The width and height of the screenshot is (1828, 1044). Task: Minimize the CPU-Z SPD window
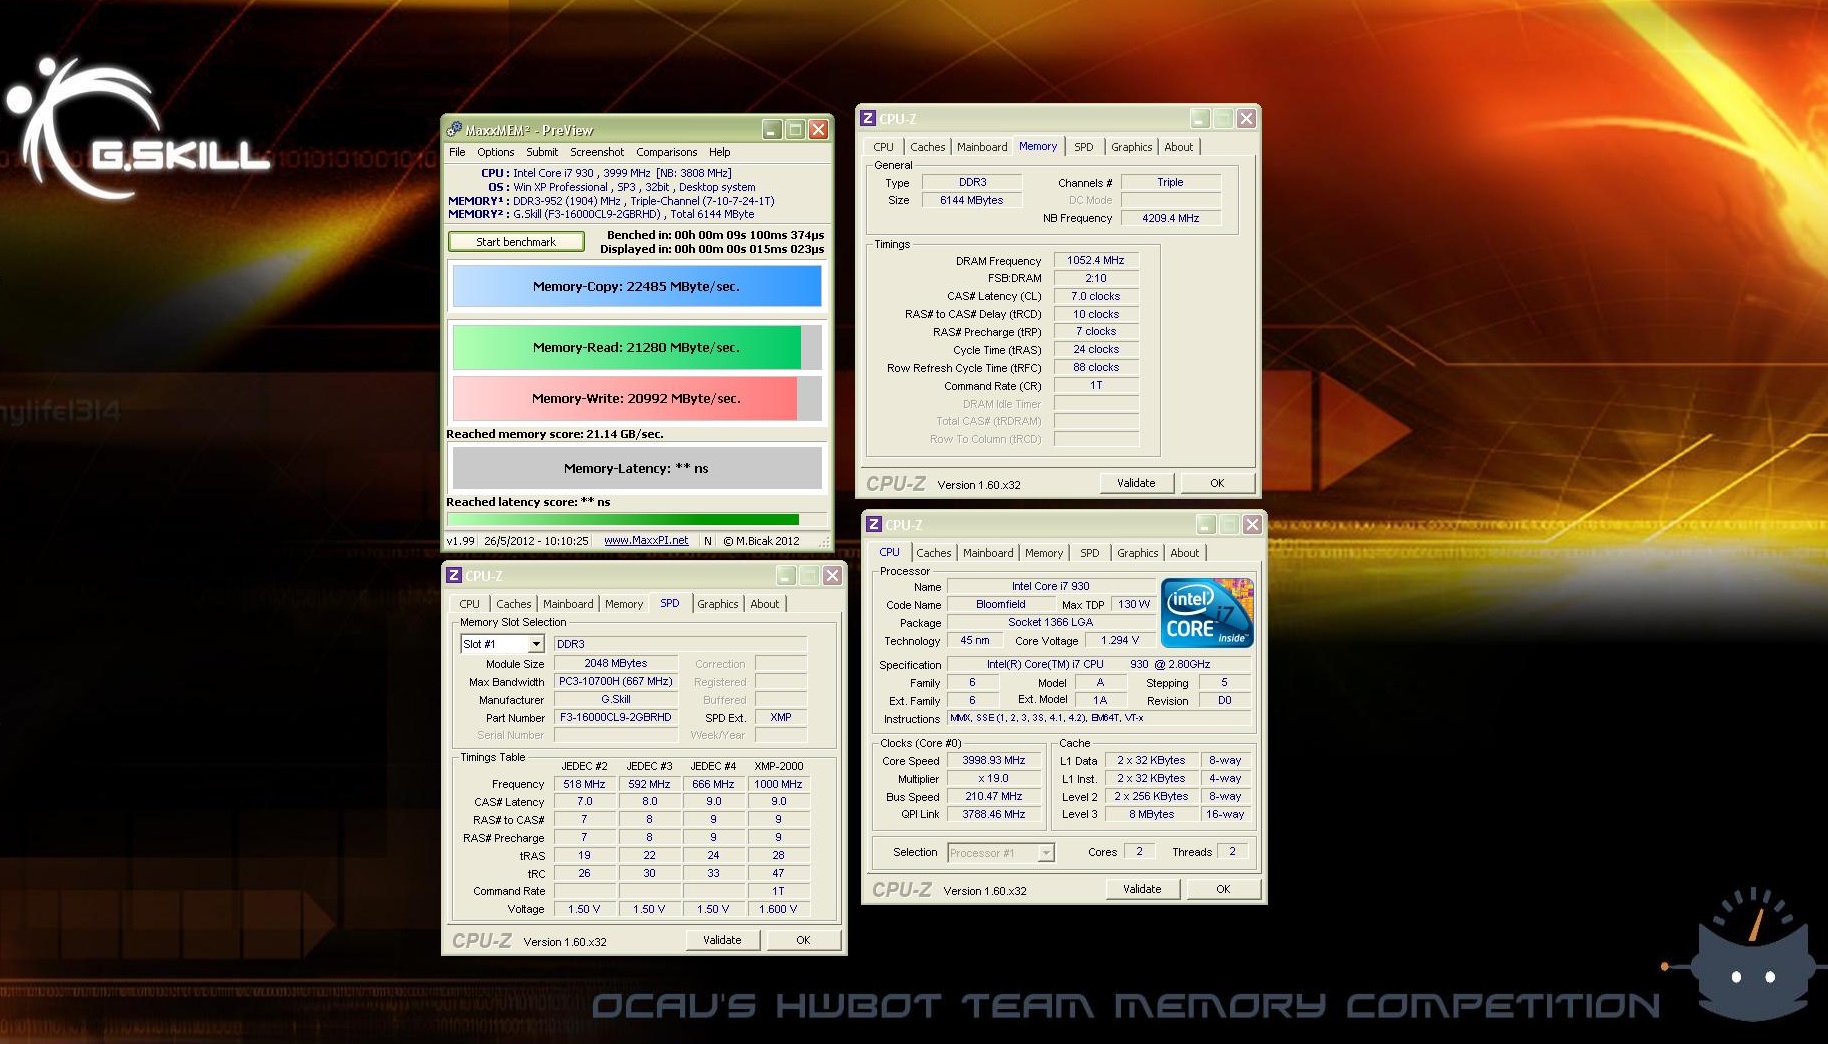coord(786,575)
